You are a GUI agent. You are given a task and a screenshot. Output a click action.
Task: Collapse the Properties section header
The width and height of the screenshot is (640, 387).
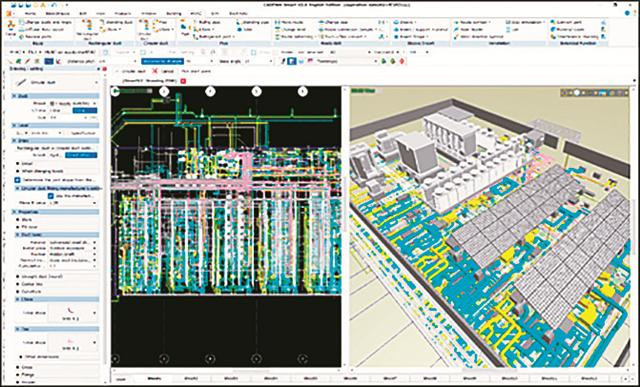coord(55,212)
